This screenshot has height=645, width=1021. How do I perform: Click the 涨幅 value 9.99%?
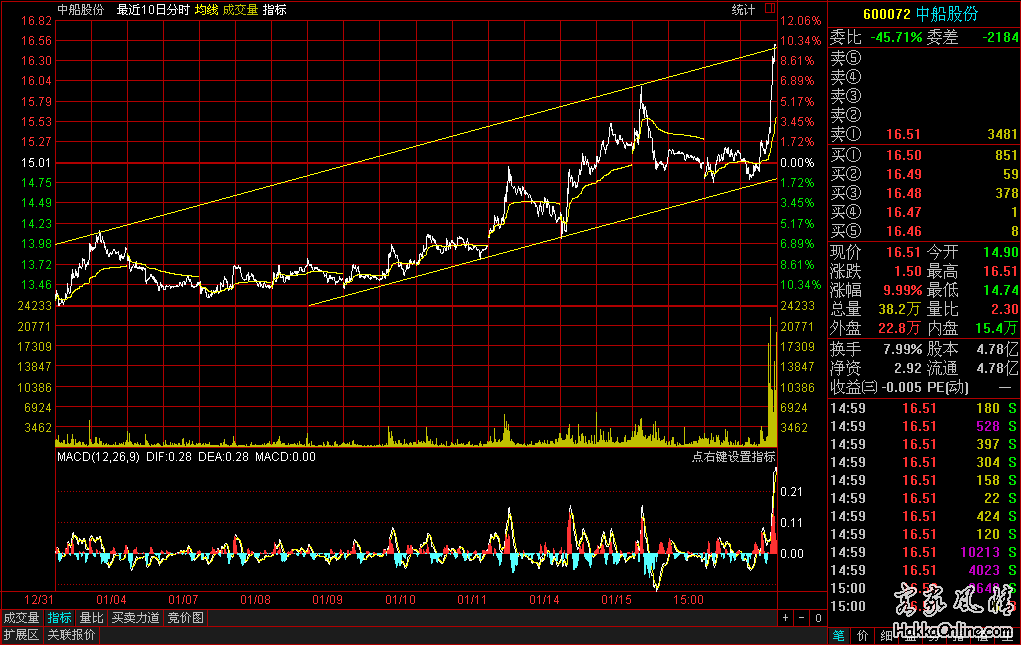(x=902, y=290)
